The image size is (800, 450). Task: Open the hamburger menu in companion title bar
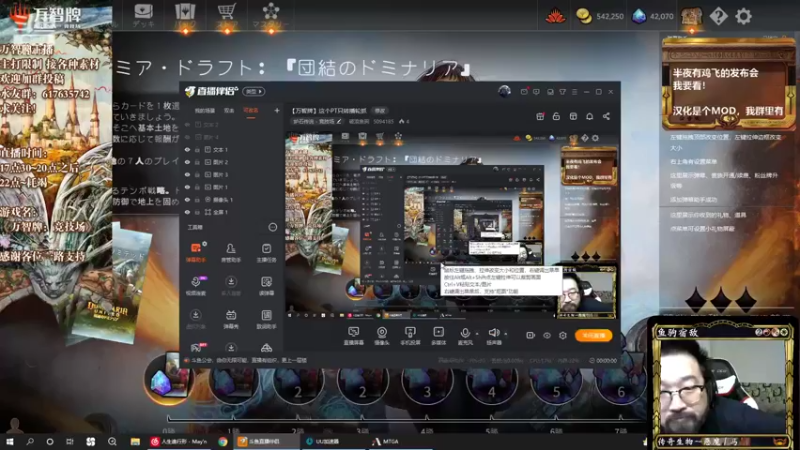[x=574, y=92]
